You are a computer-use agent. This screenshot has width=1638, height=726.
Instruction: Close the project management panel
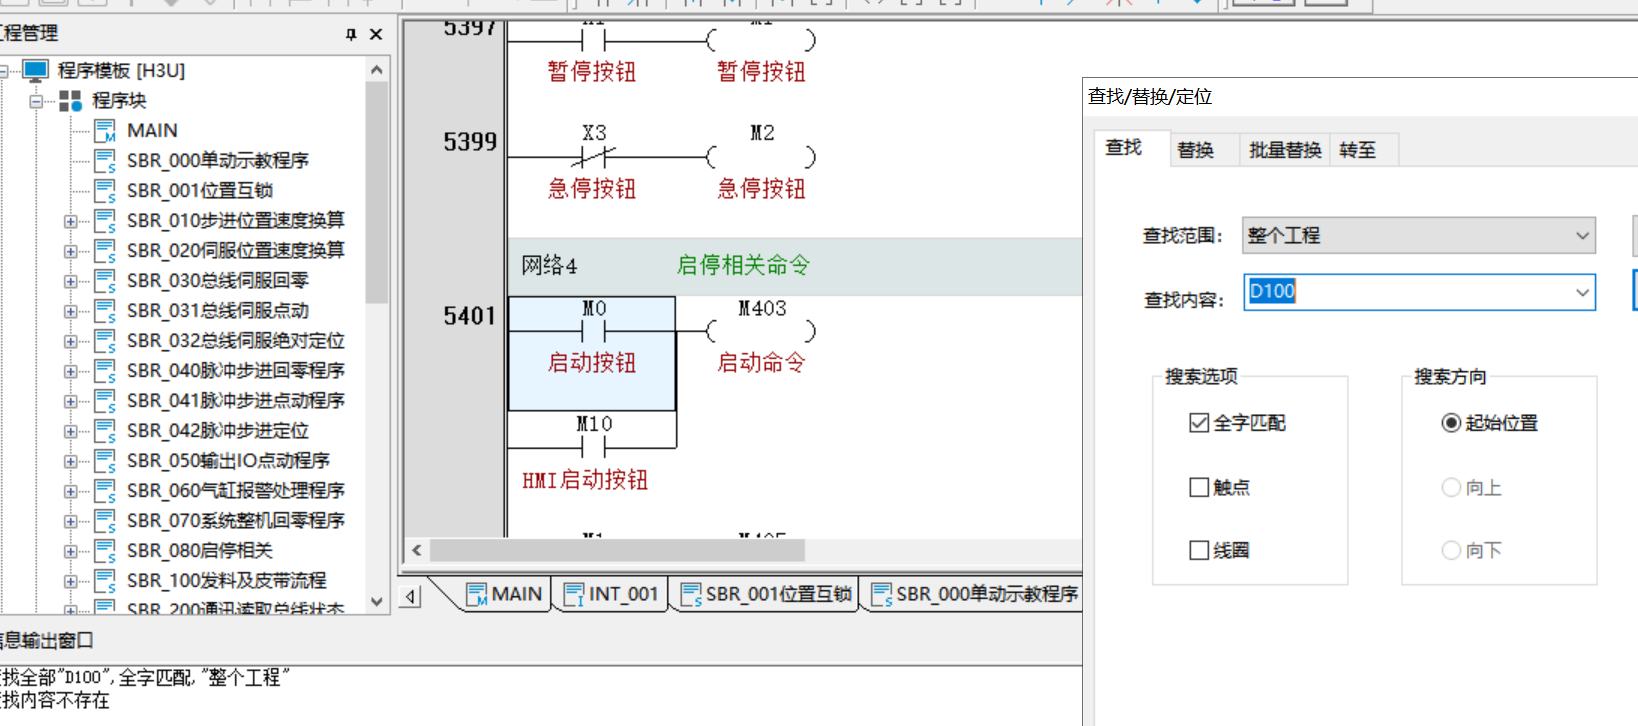coord(376,34)
